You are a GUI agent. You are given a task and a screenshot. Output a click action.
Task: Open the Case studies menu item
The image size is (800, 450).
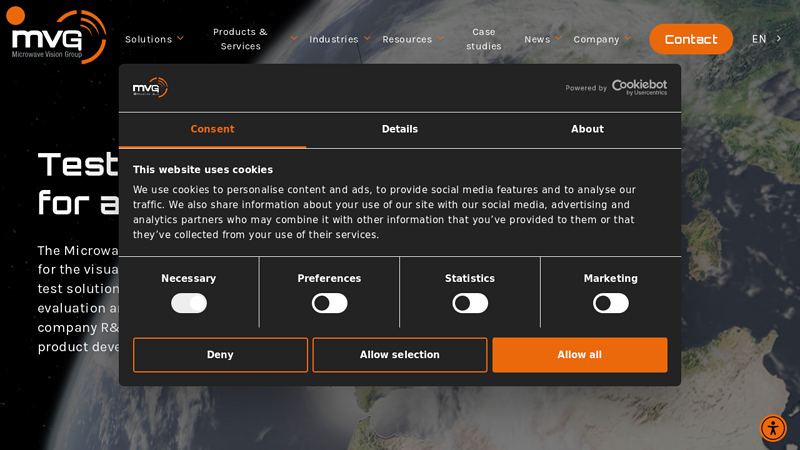pyautogui.click(x=484, y=39)
